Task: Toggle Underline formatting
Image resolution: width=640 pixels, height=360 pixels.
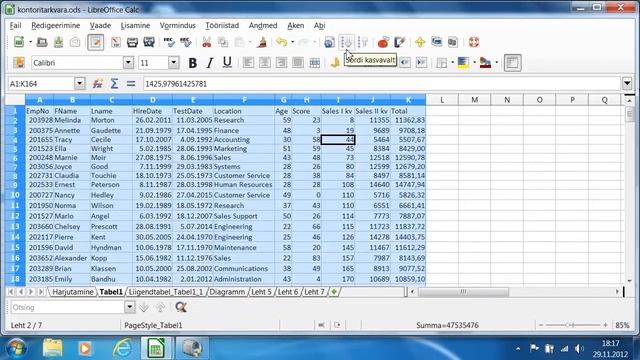Action: [x=227, y=62]
